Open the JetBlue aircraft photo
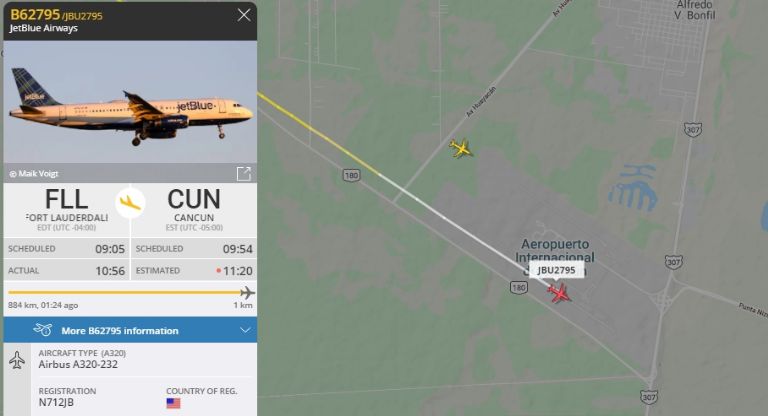The image size is (768, 416). (130, 102)
